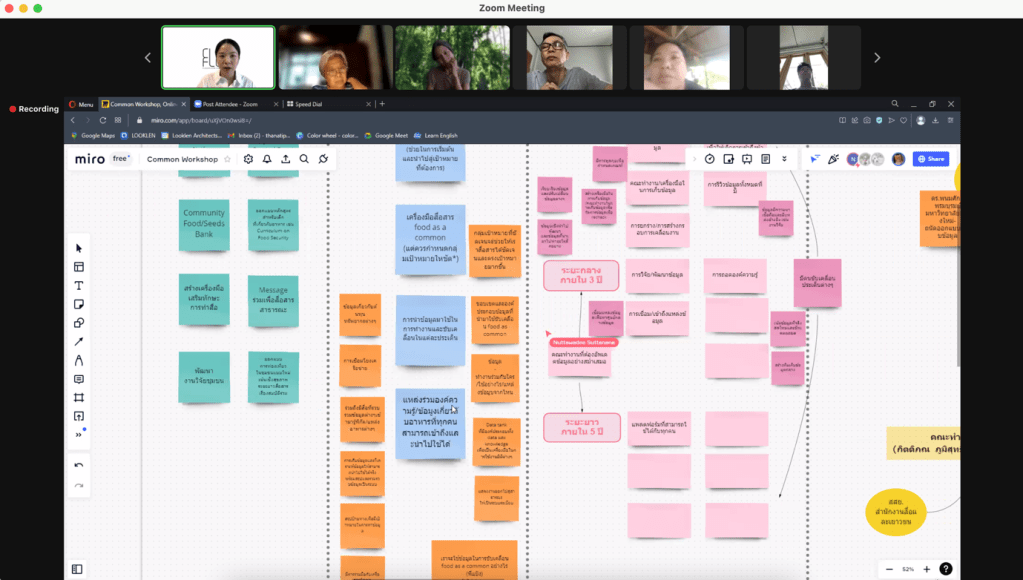1023x580 pixels.
Task: Expand more collaboration apps double chevron
Action: [x=784, y=159]
